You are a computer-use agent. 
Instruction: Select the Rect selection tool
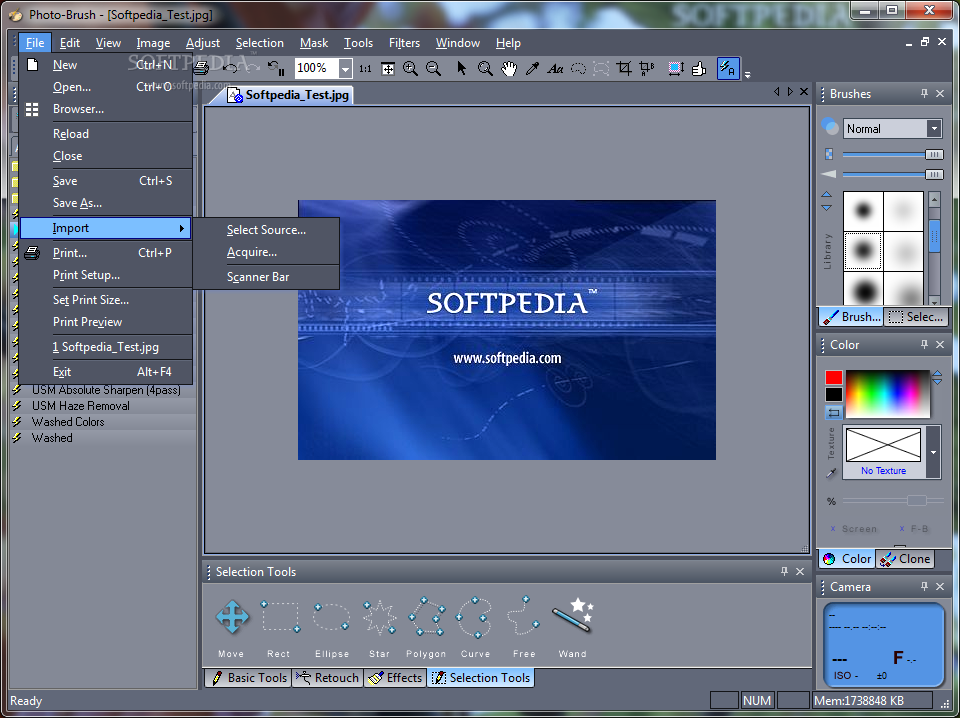click(280, 616)
